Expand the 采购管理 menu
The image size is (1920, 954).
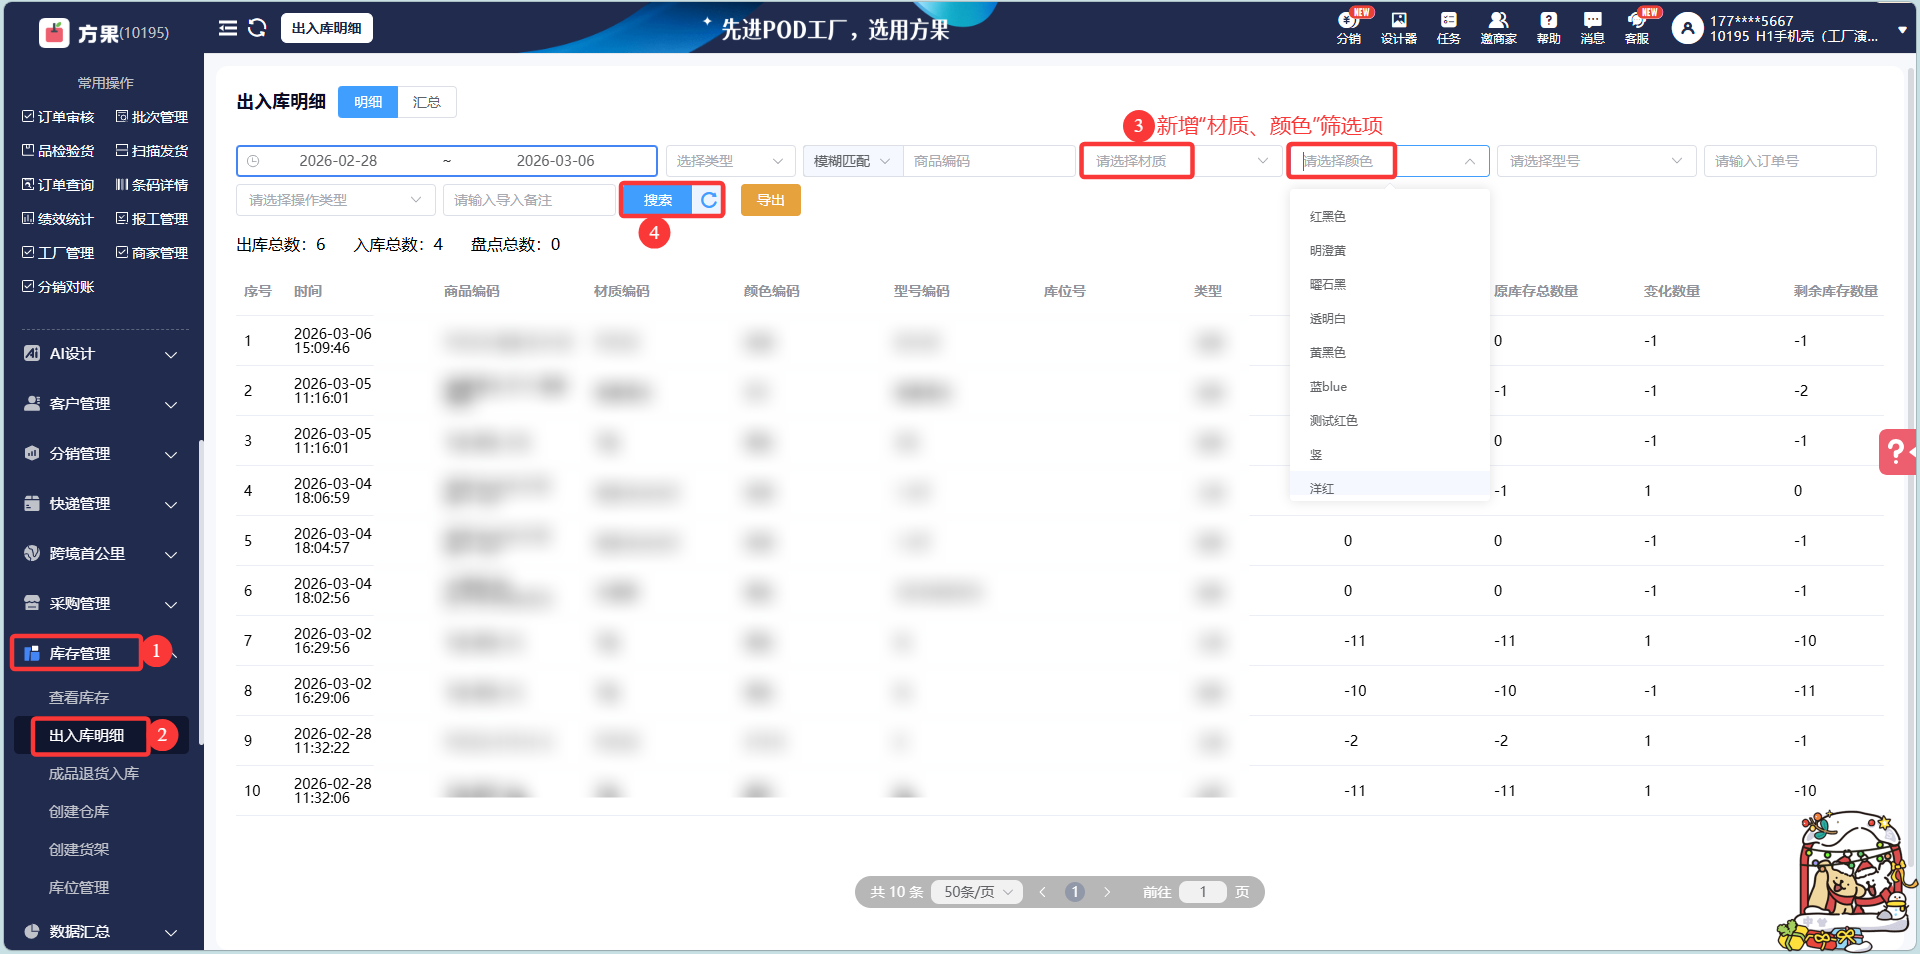pos(101,604)
